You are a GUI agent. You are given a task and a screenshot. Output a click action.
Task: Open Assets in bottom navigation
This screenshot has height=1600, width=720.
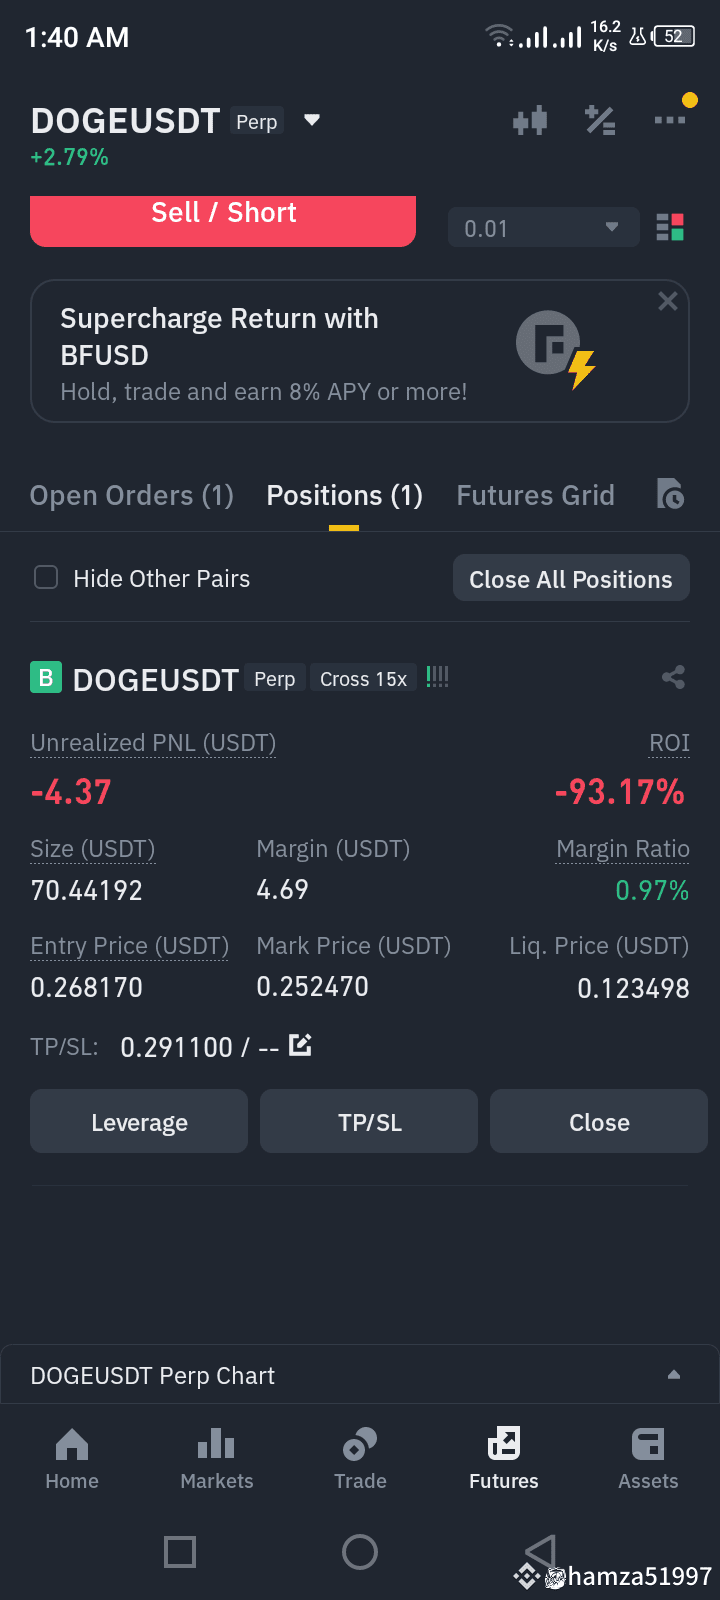648,1459
